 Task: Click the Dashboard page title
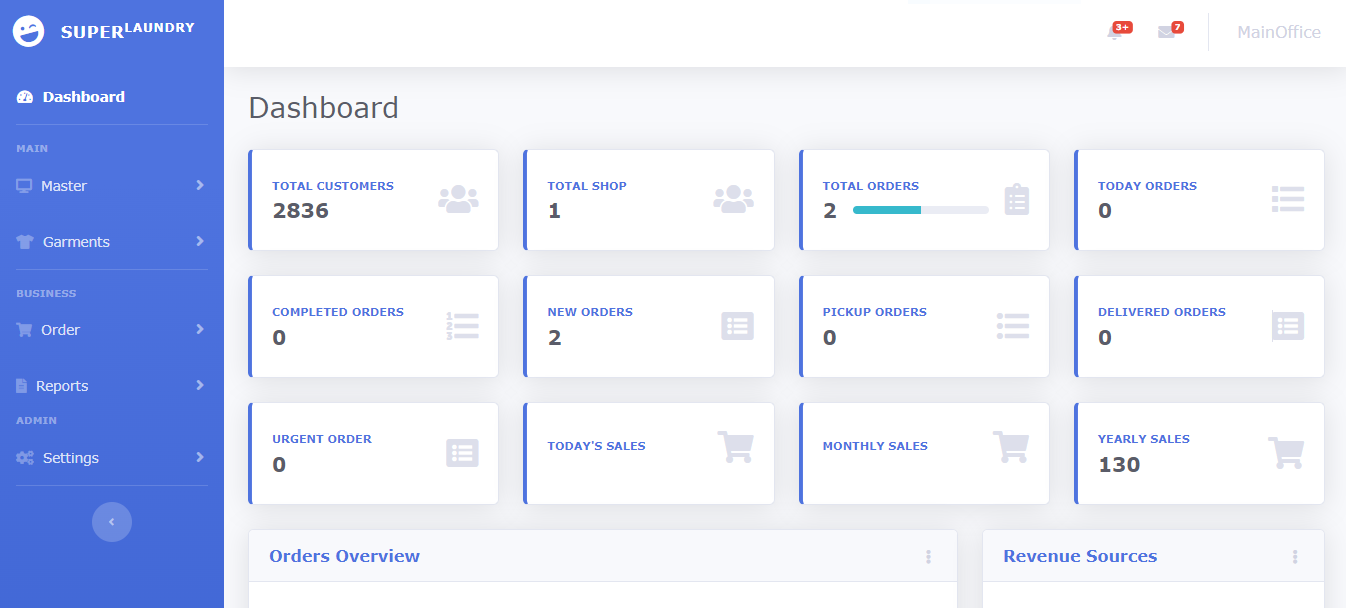tap(323, 108)
